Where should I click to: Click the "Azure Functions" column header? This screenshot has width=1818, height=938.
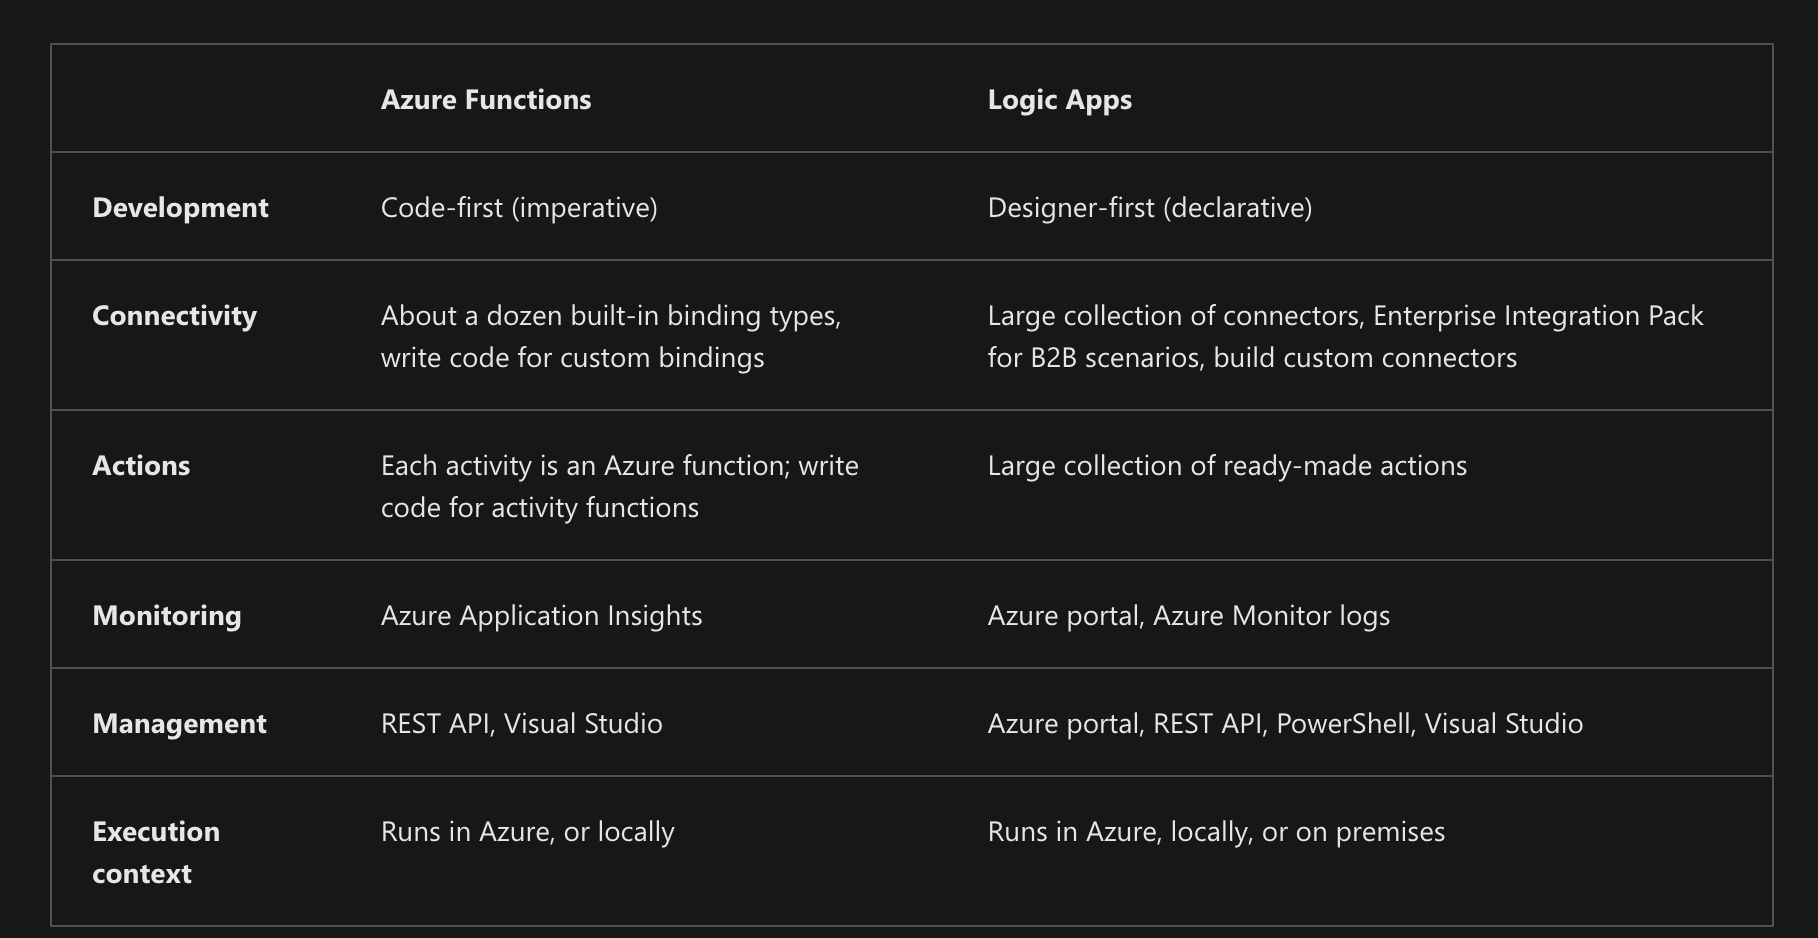pyautogui.click(x=486, y=100)
